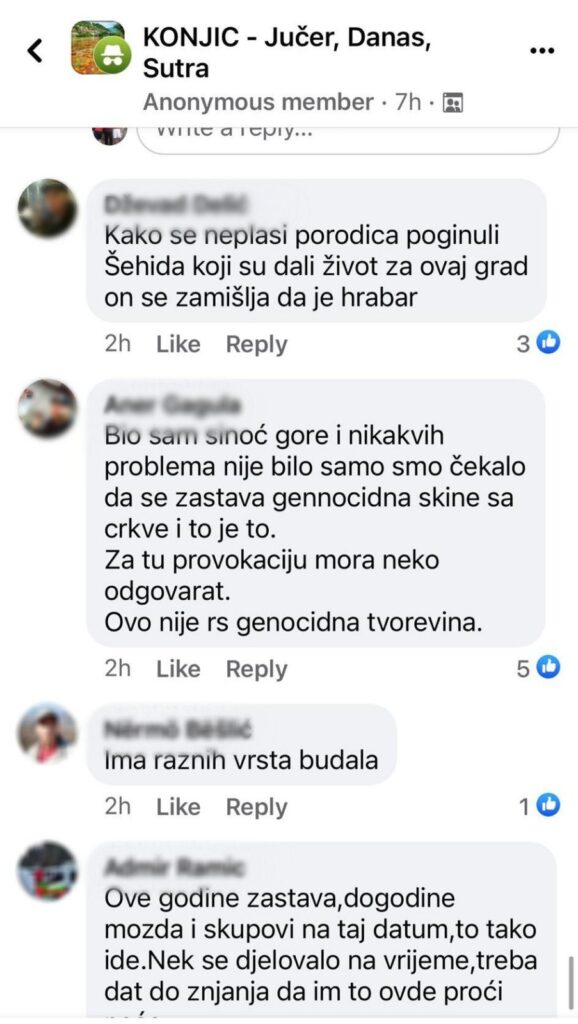Like the comment mentioning 'zastava gennocidna'
Screen dimensions: 578x1024
178,669
